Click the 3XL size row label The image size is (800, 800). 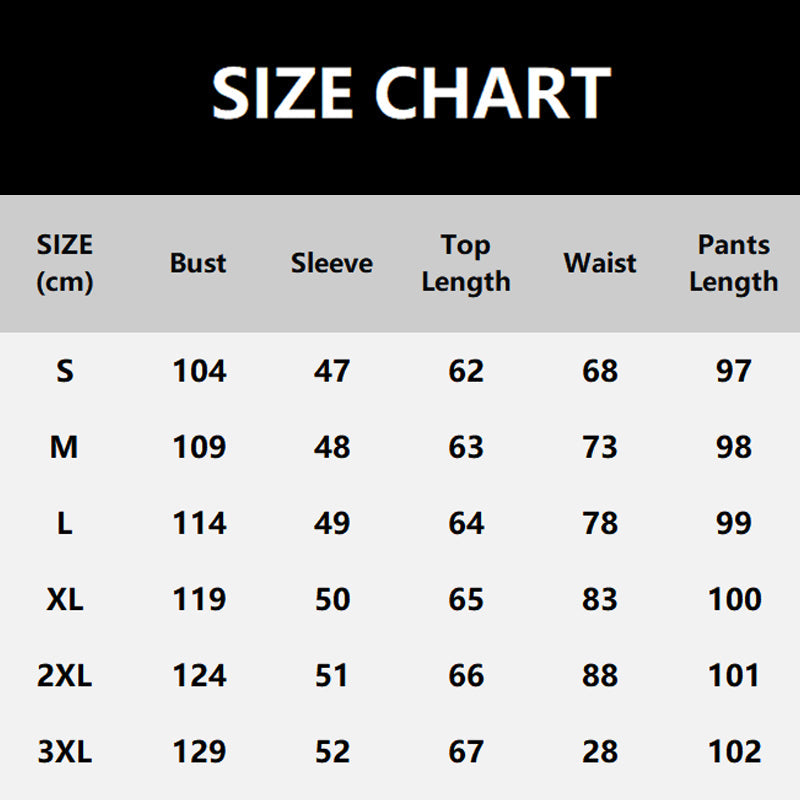click(x=65, y=751)
